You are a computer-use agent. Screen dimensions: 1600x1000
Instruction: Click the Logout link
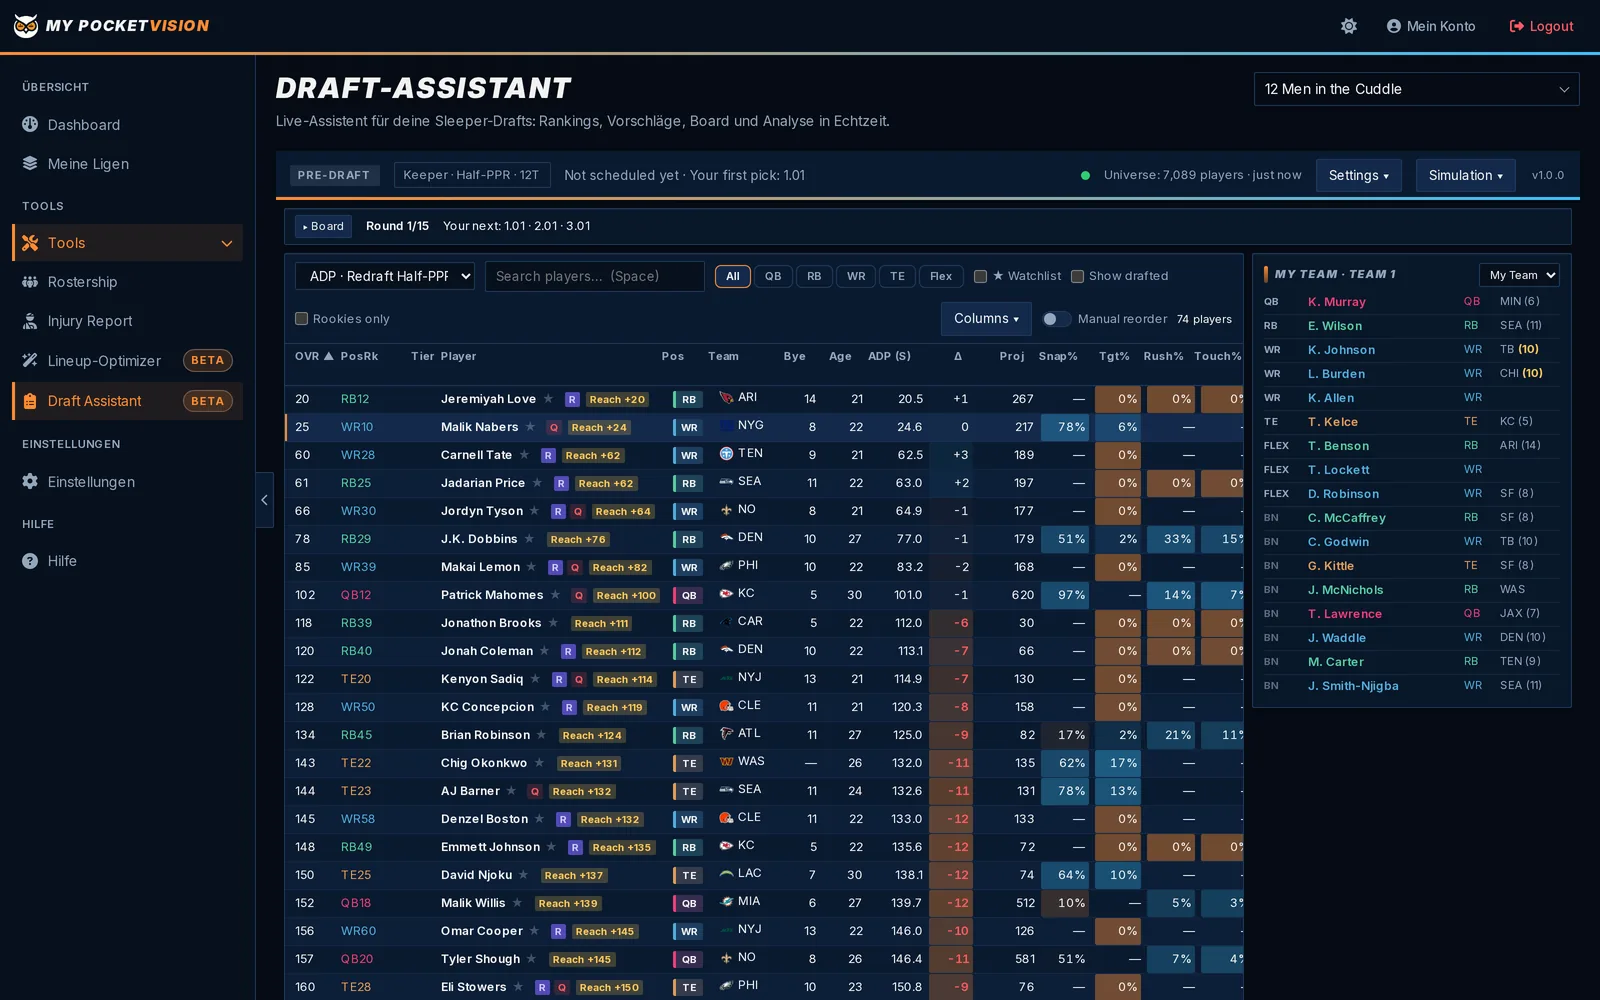1541,26
